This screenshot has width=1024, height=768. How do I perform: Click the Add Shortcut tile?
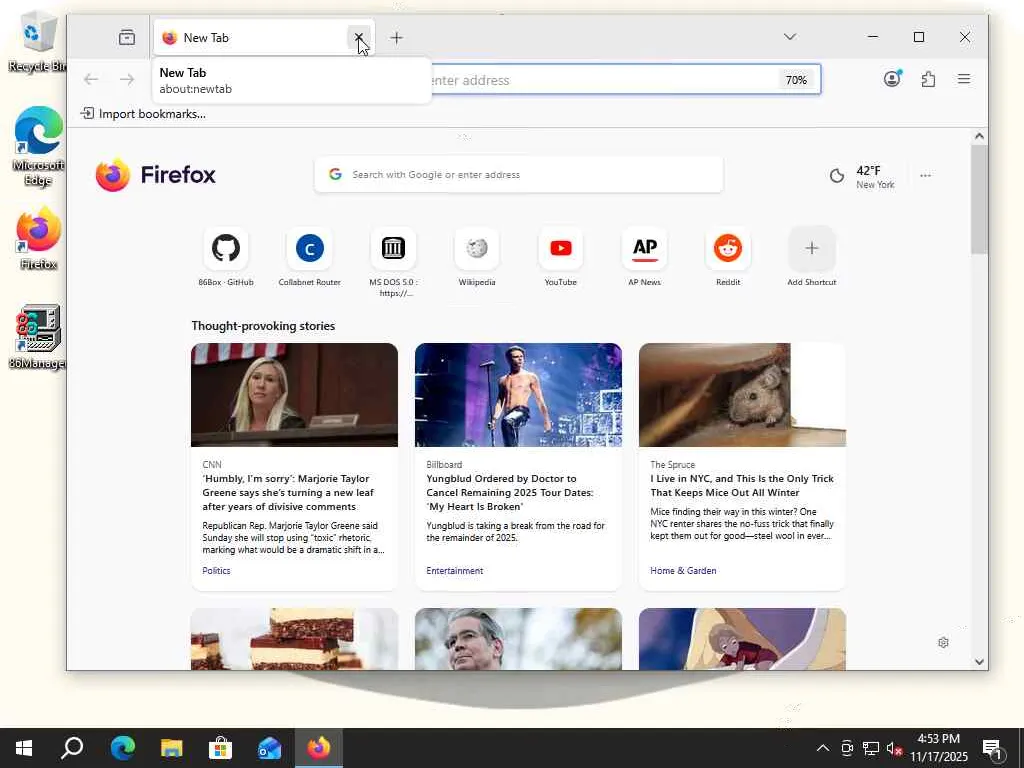(x=812, y=256)
